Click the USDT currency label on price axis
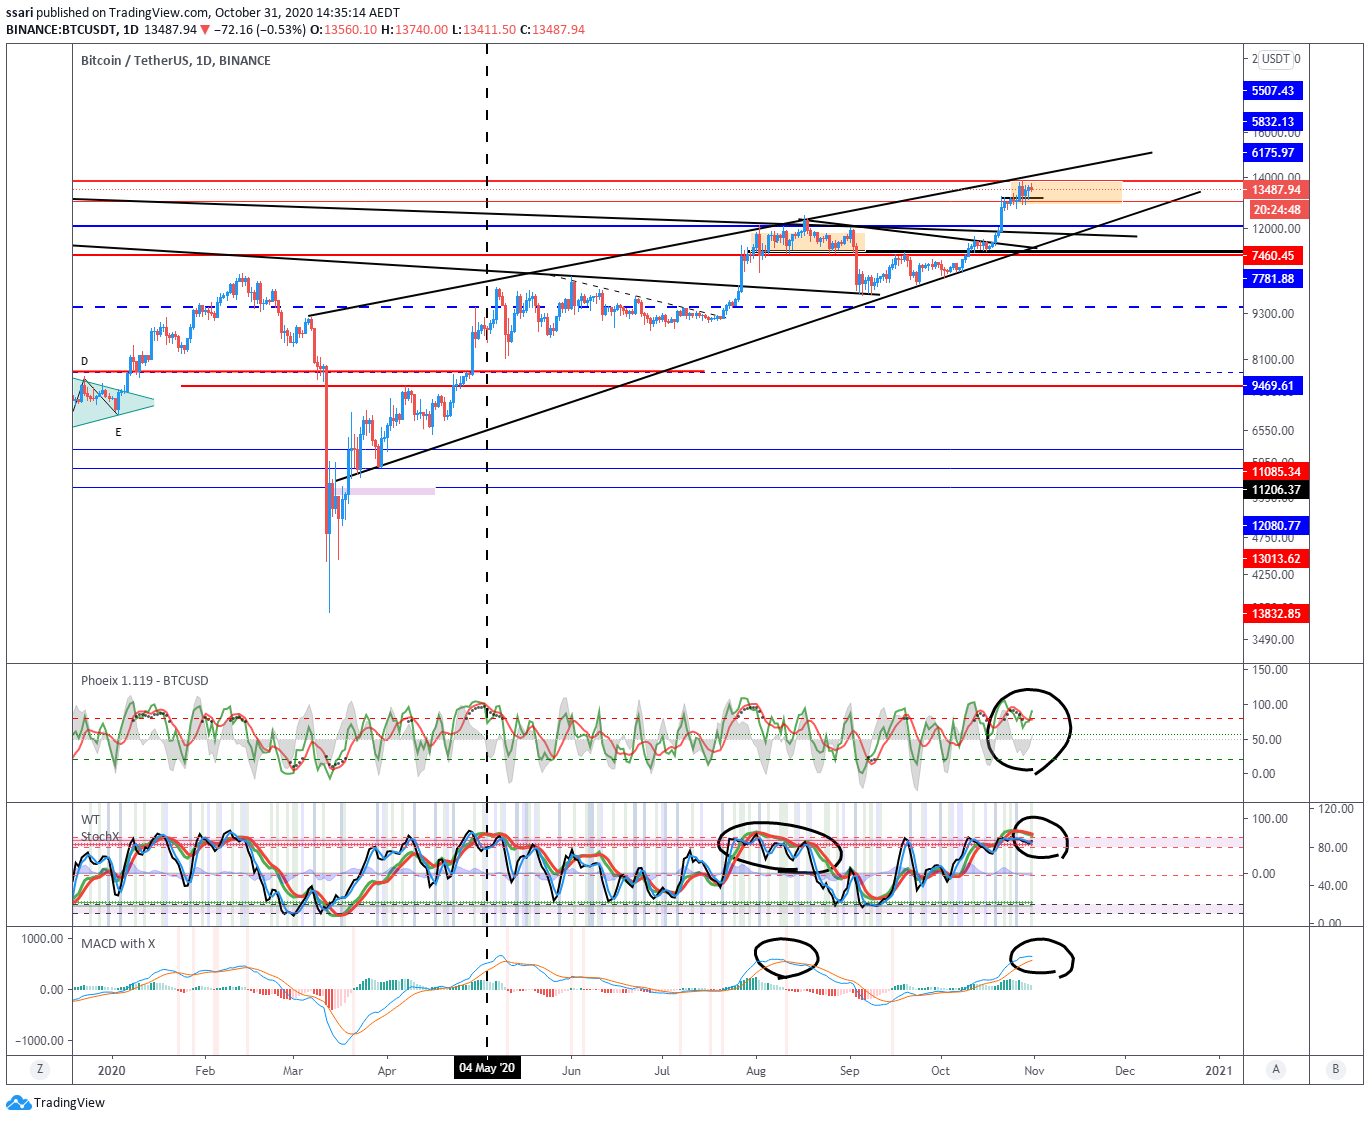 [x=1276, y=59]
